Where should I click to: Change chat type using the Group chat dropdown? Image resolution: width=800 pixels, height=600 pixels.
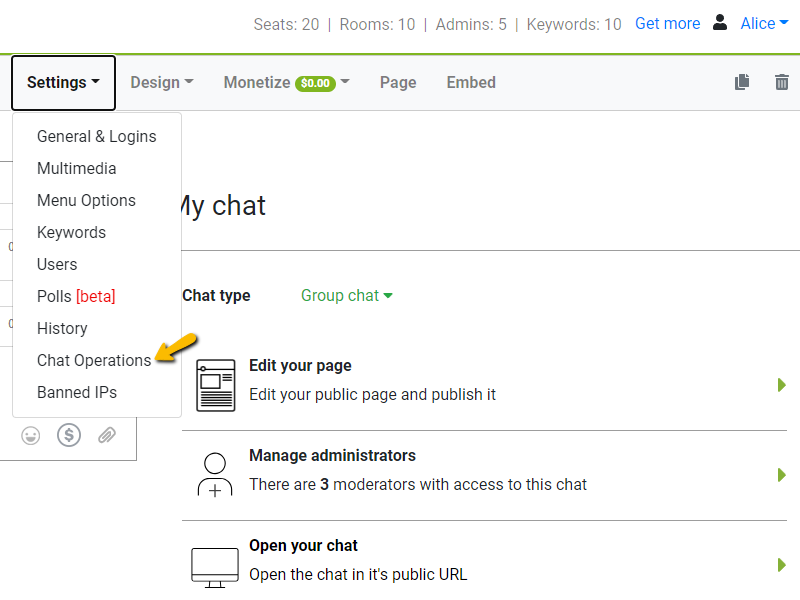pos(346,296)
